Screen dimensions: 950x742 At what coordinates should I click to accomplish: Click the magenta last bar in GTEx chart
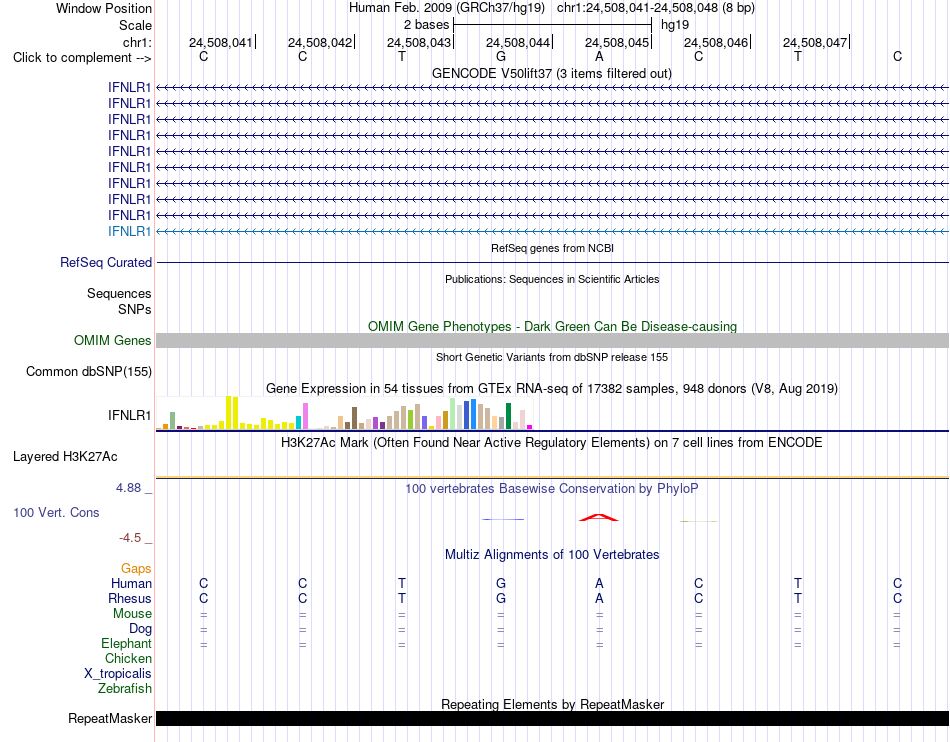(x=530, y=427)
